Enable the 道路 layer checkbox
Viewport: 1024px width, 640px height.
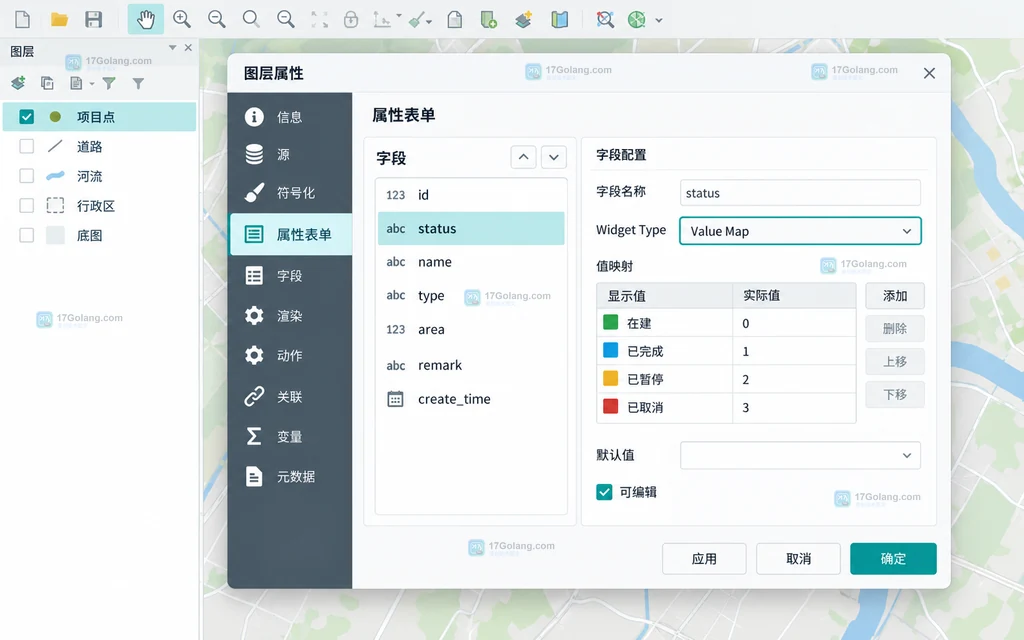(26, 146)
